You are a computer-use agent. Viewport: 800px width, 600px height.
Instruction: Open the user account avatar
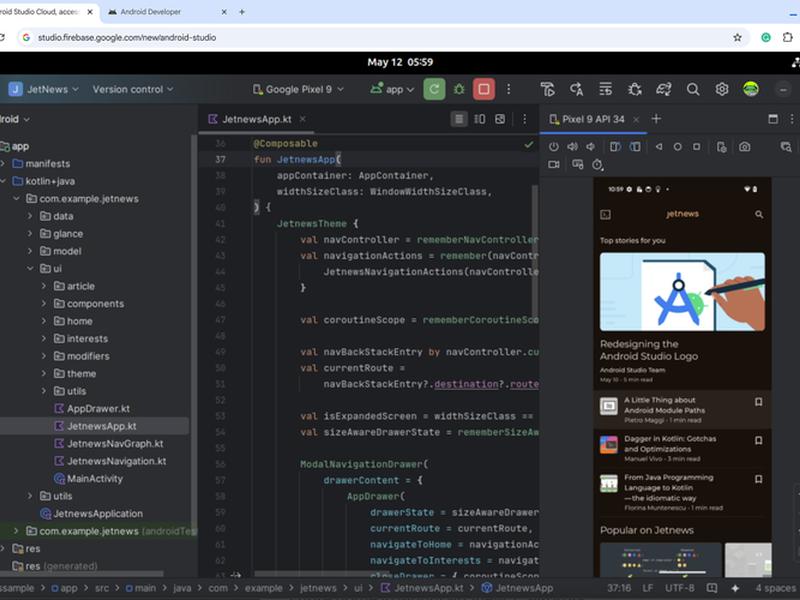click(751, 89)
